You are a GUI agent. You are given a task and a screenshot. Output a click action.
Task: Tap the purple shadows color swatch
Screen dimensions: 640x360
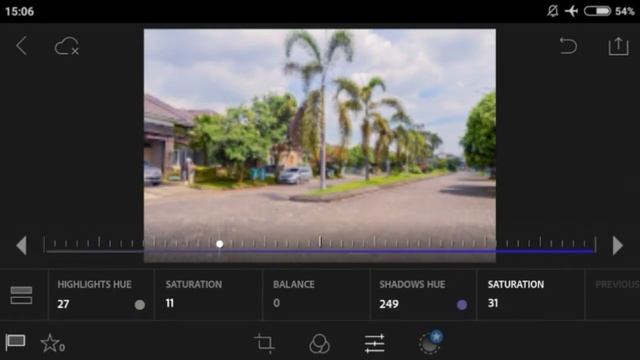coord(462,304)
